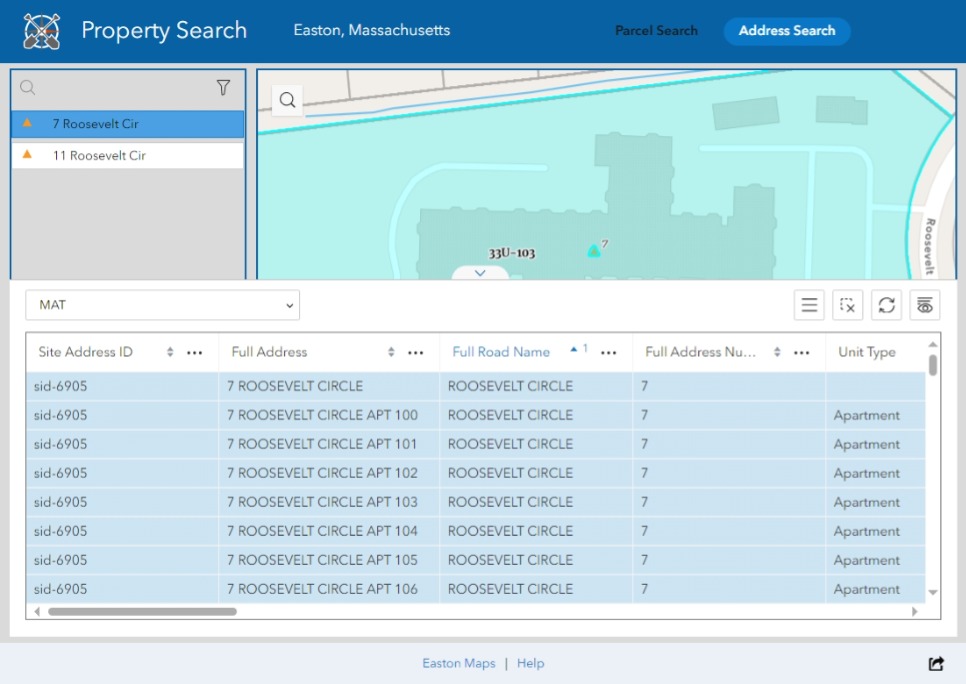Open the Easton Maps link
The height and width of the screenshot is (684, 966).
(x=459, y=663)
